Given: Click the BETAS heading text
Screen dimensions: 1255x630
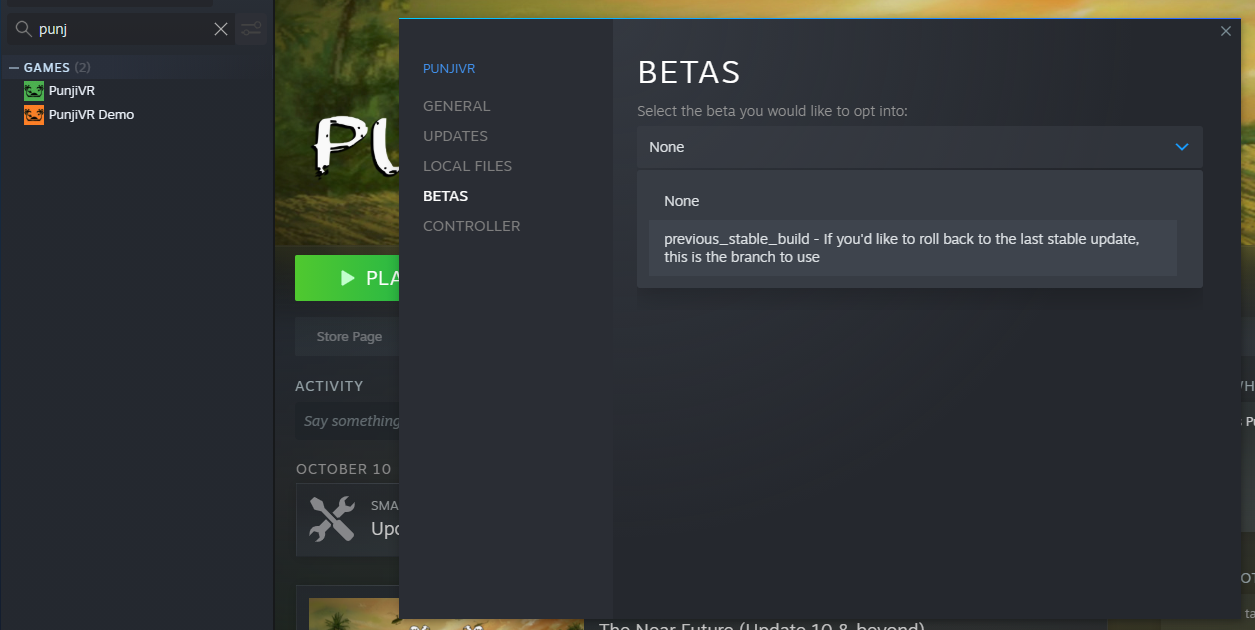Looking at the screenshot, I should (x=688, y=72).
